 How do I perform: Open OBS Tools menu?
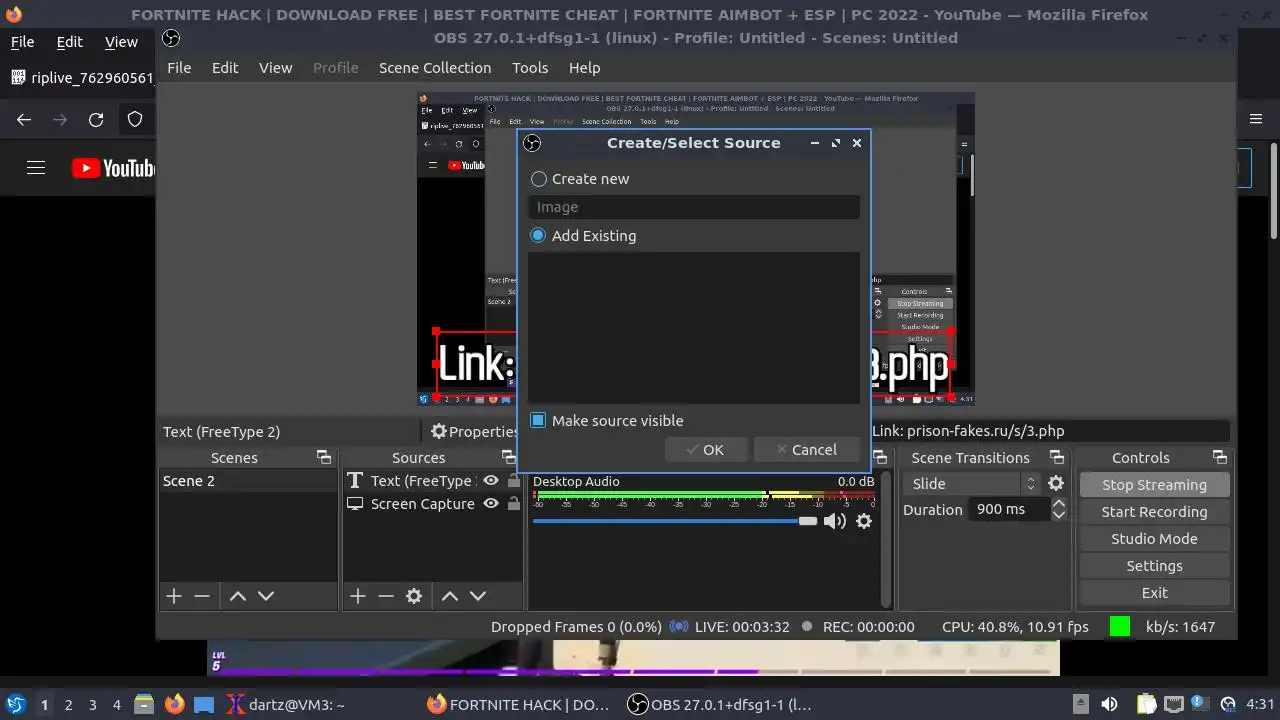[530, 68]
